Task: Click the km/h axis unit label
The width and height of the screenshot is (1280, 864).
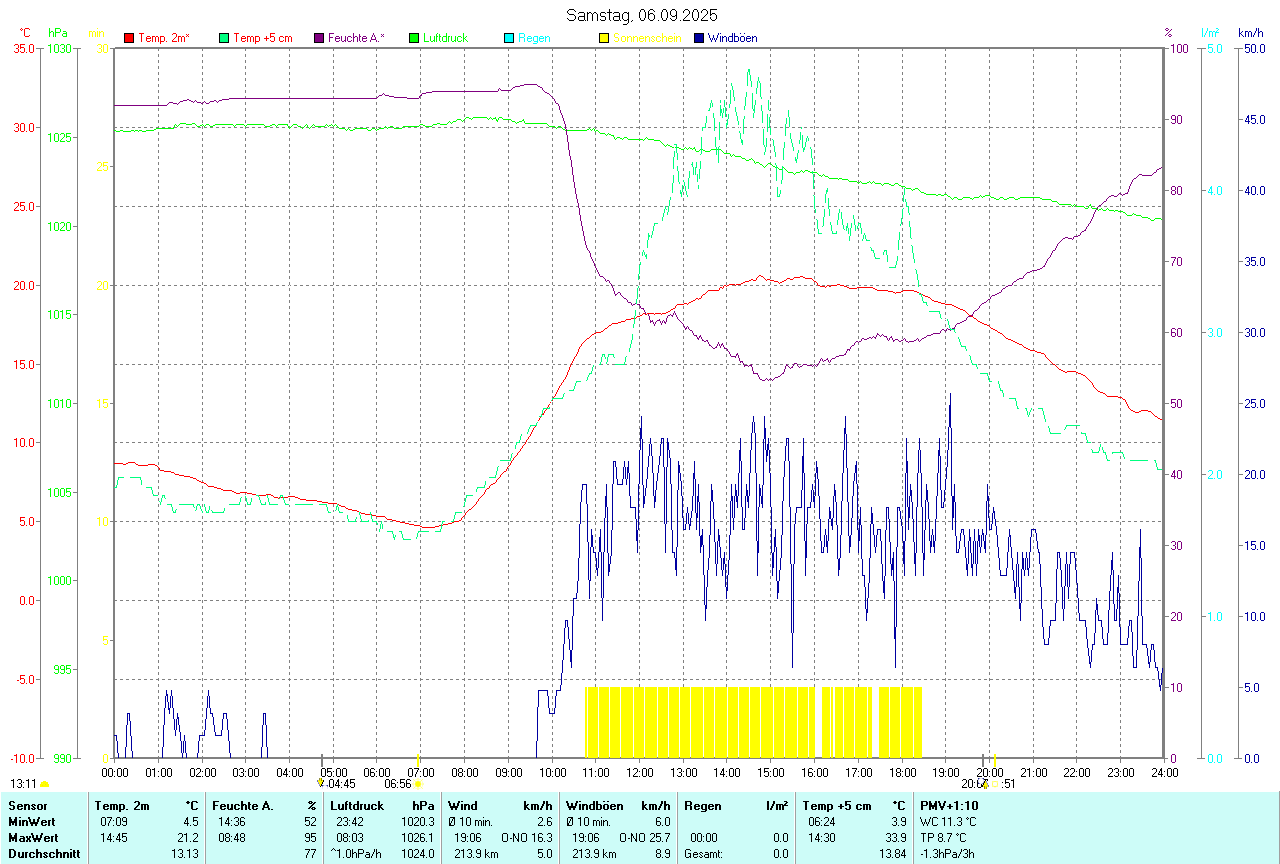Action: (1250, 33)
